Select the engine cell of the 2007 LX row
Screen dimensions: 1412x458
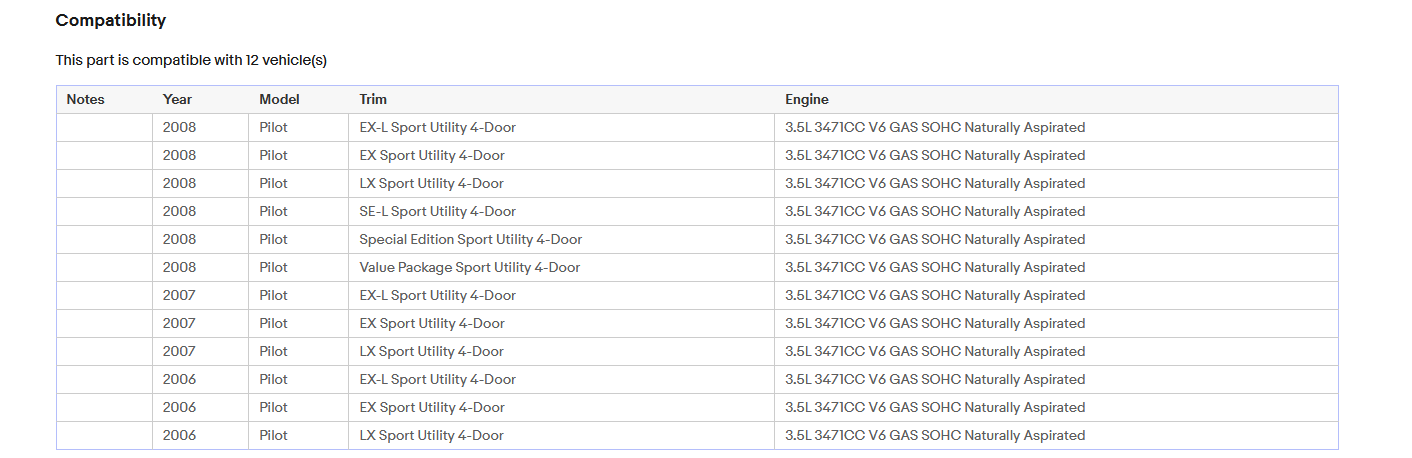pos(1056,351)
